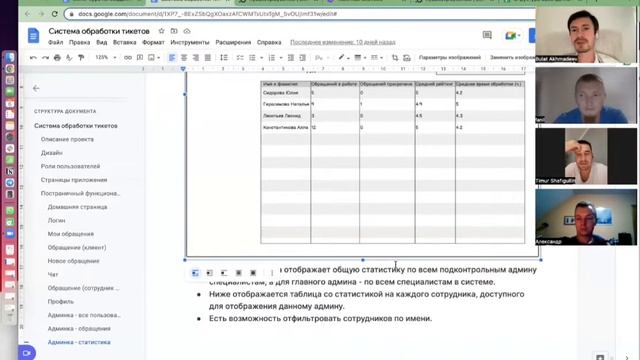Image resolution: width=640 pixels, height=360 pixels.
Task: Toggle center alignment
Action: click(x=184, y=58)
